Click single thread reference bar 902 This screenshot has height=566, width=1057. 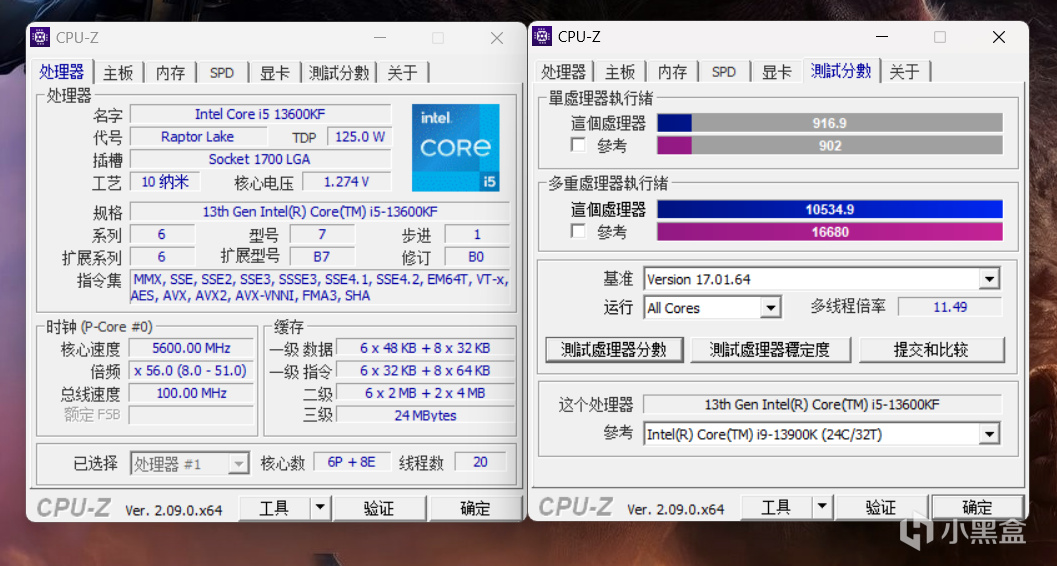pyautogui.click(x=830, y=146)
